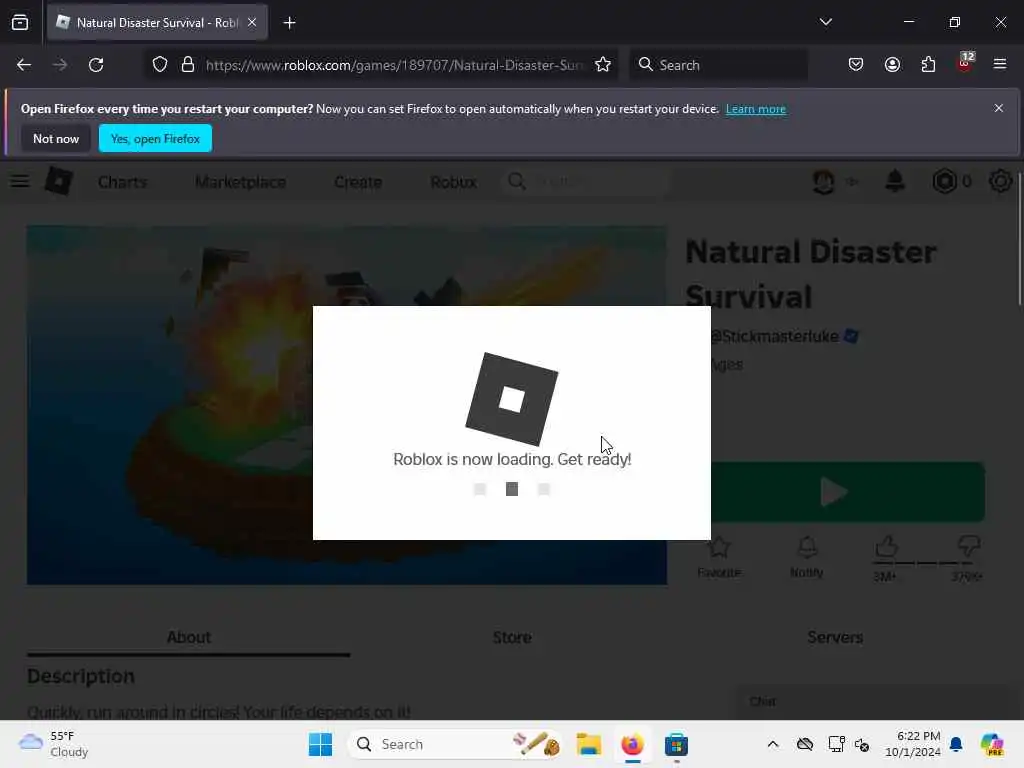
Task: Bookmark this page with star icon
Action: (603, 65)
